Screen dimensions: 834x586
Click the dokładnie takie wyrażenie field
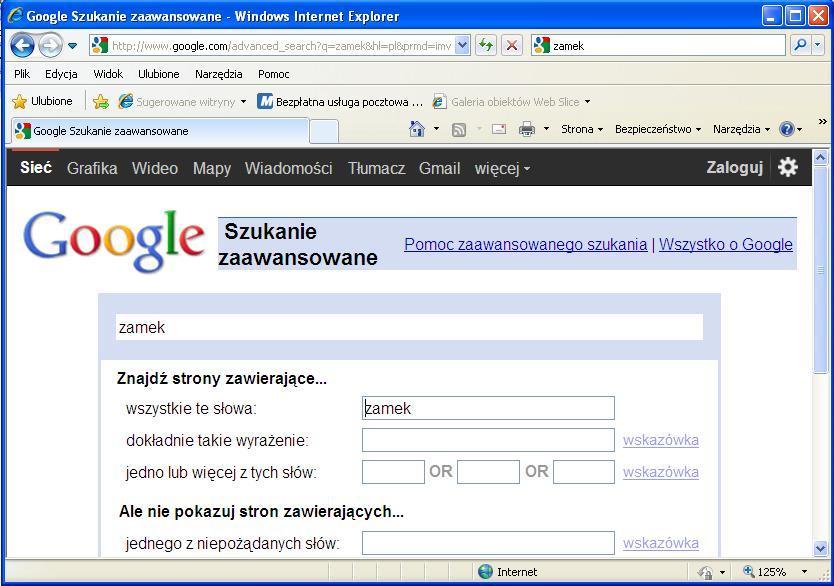tap(488, 440)
